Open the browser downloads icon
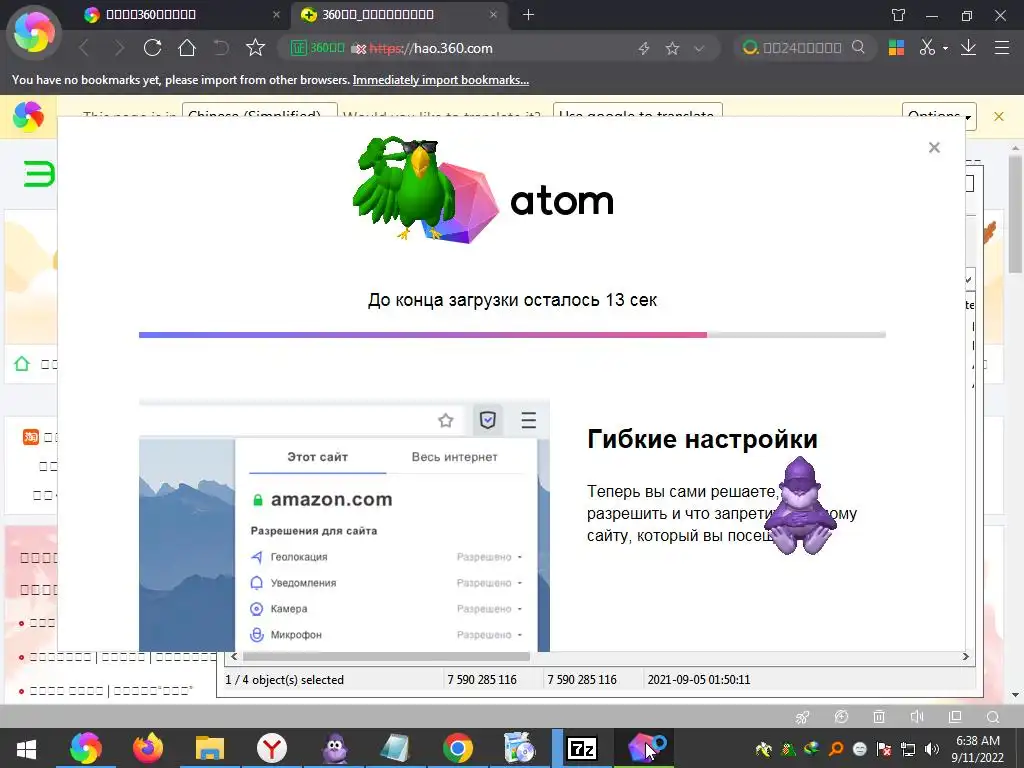The height and width of the screenshot is (768, 1024). [x=968, y=48]
